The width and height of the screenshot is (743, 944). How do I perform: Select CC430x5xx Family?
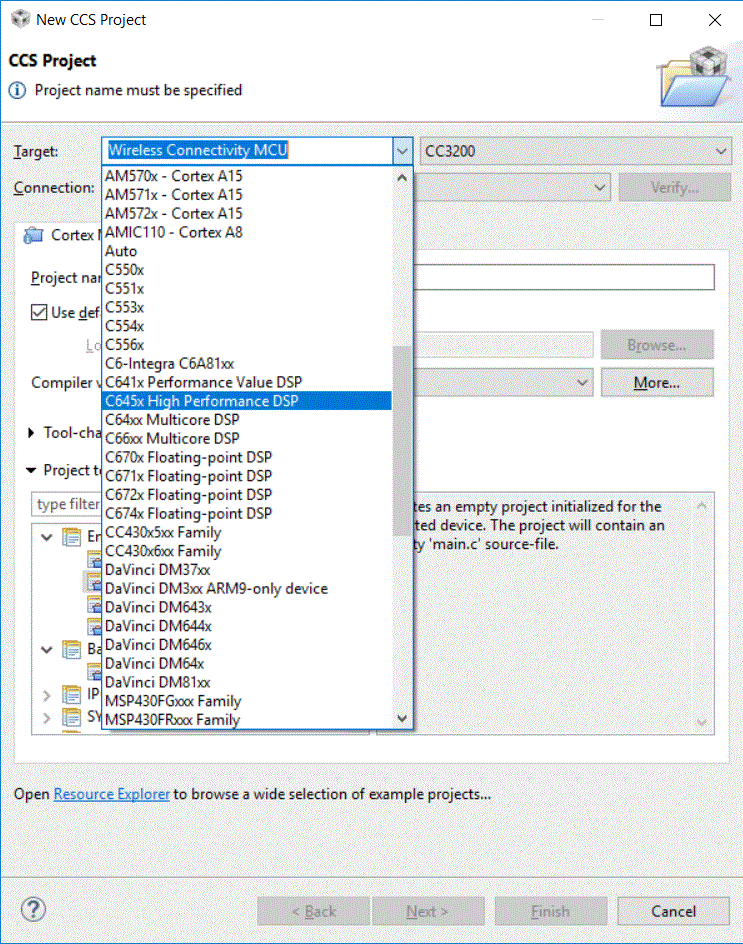tap(247, 532)
